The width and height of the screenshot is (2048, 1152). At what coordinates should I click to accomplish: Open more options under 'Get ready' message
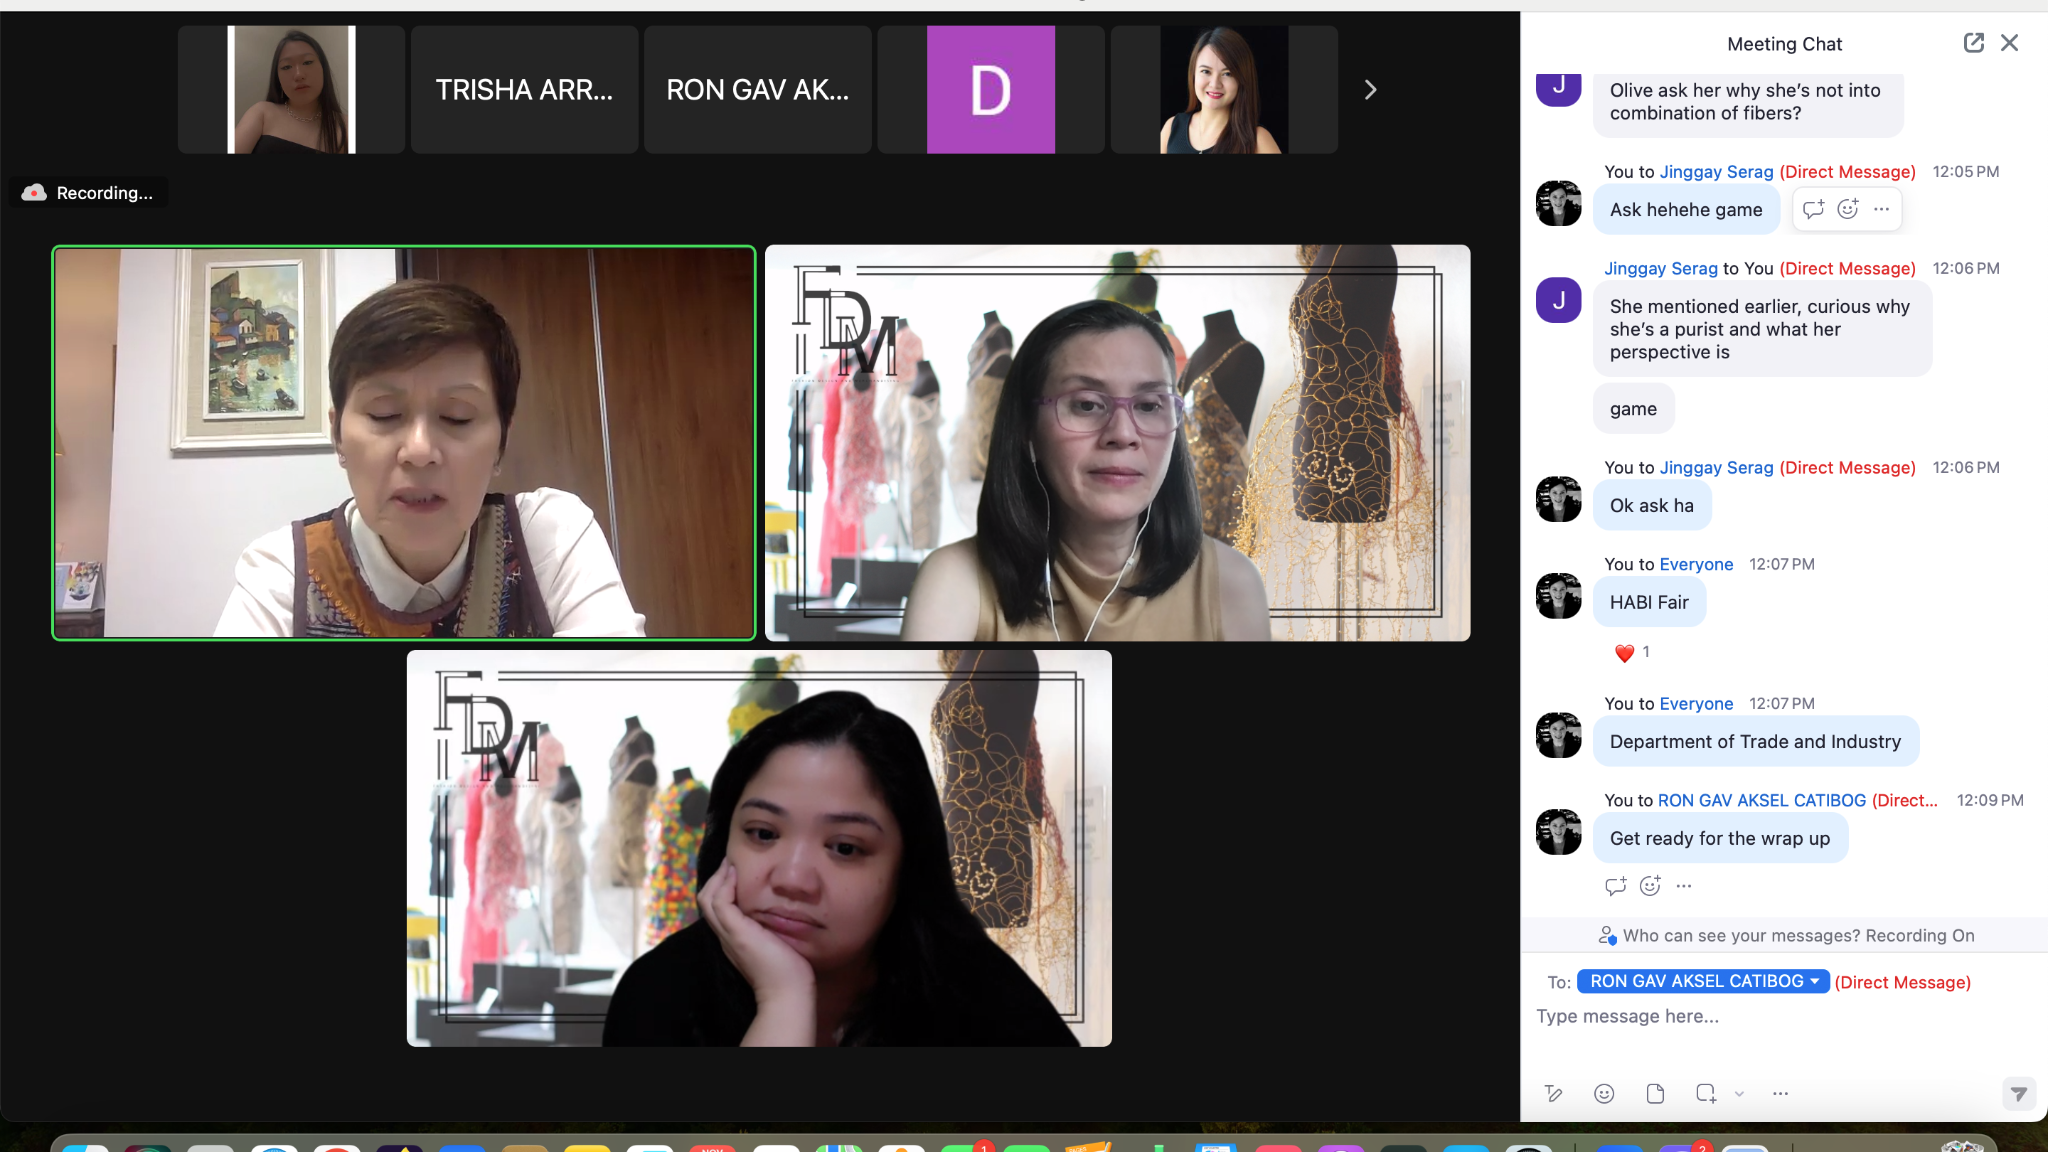coord(1684,886)
